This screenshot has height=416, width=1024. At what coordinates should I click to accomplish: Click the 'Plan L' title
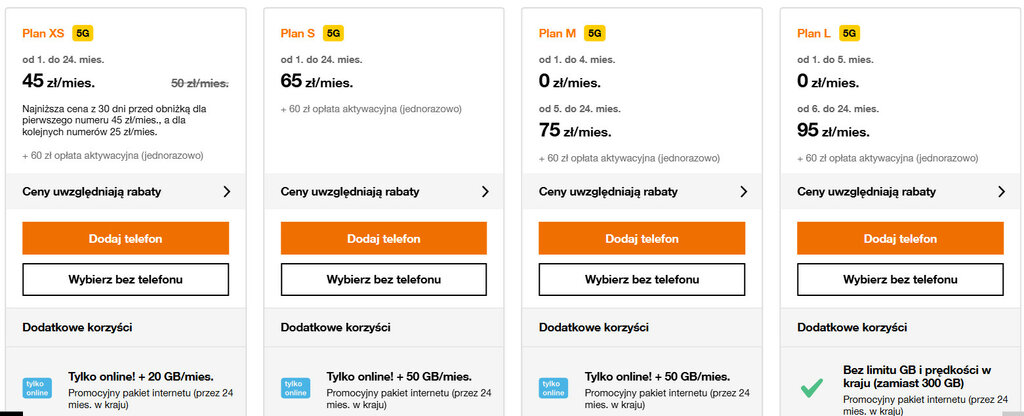click(814, 33)
